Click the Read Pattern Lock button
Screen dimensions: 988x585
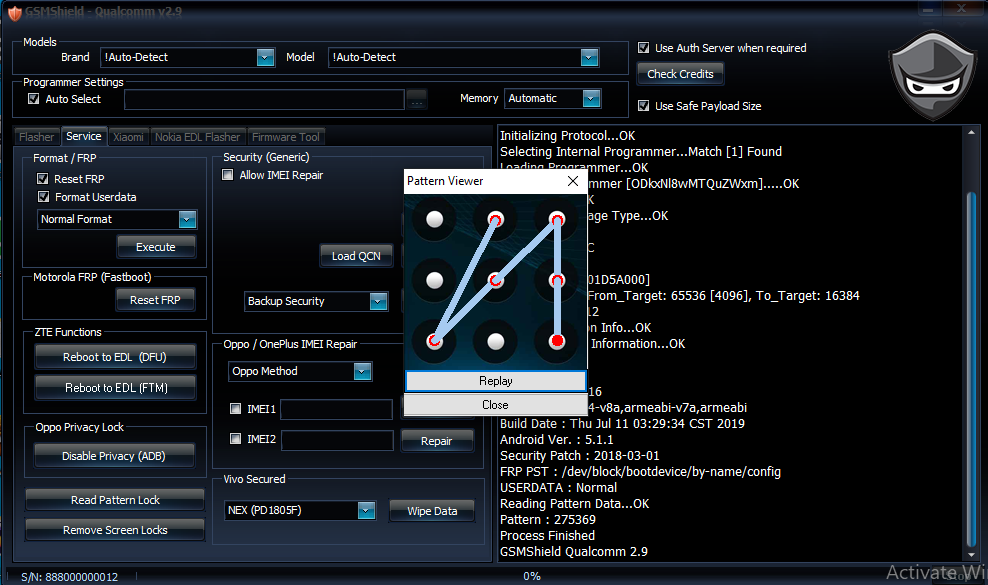click(x=115, y=500)
